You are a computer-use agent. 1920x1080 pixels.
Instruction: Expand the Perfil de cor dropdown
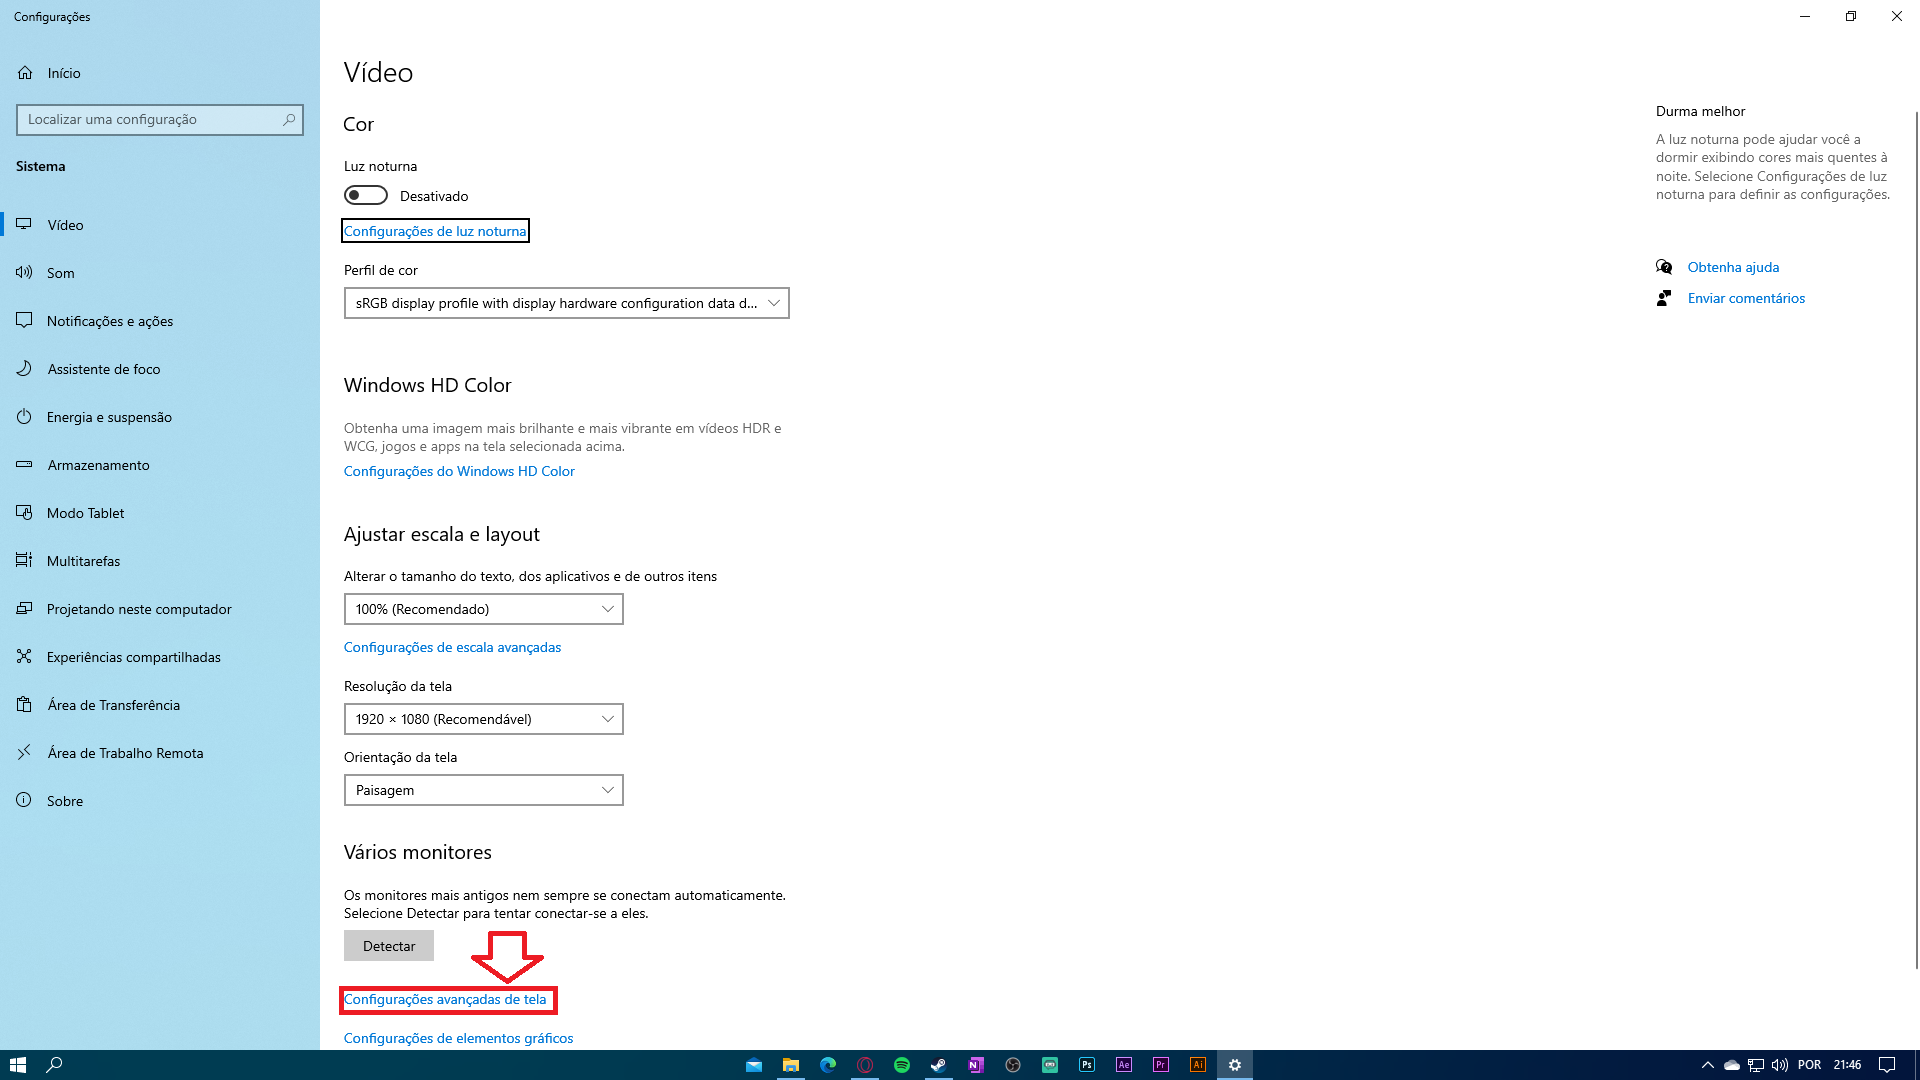(x=566, y=303)
